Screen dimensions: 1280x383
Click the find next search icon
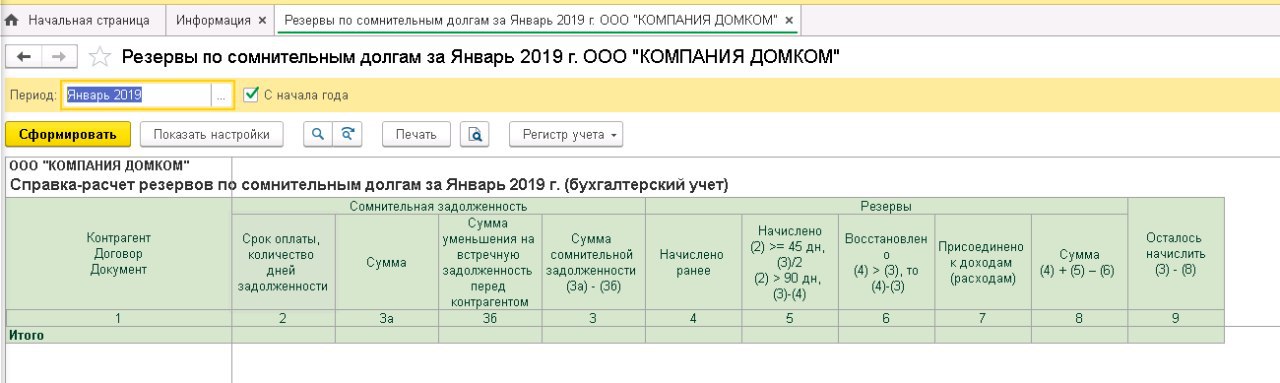coord(347,134)
